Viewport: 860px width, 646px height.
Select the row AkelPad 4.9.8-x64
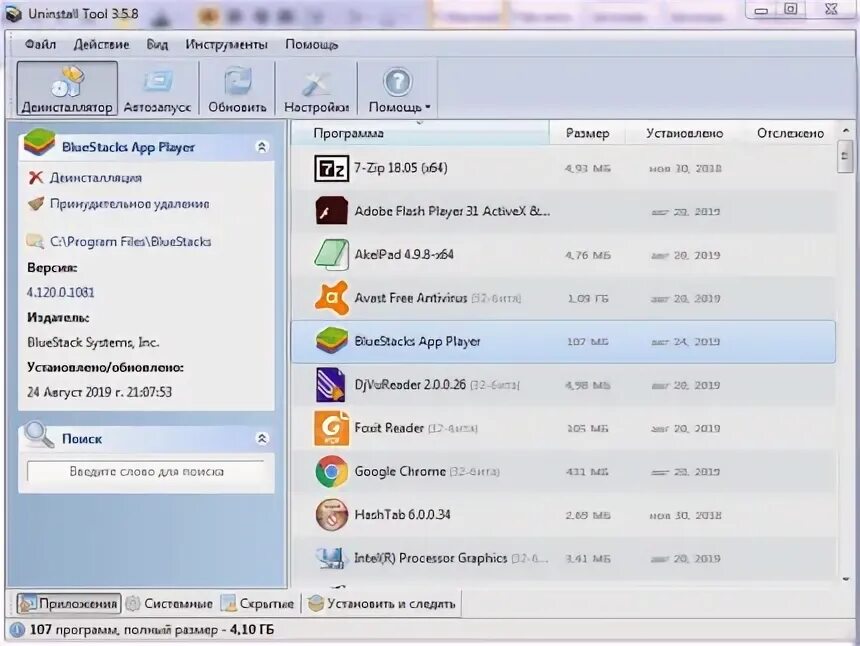tap(563, 254)
